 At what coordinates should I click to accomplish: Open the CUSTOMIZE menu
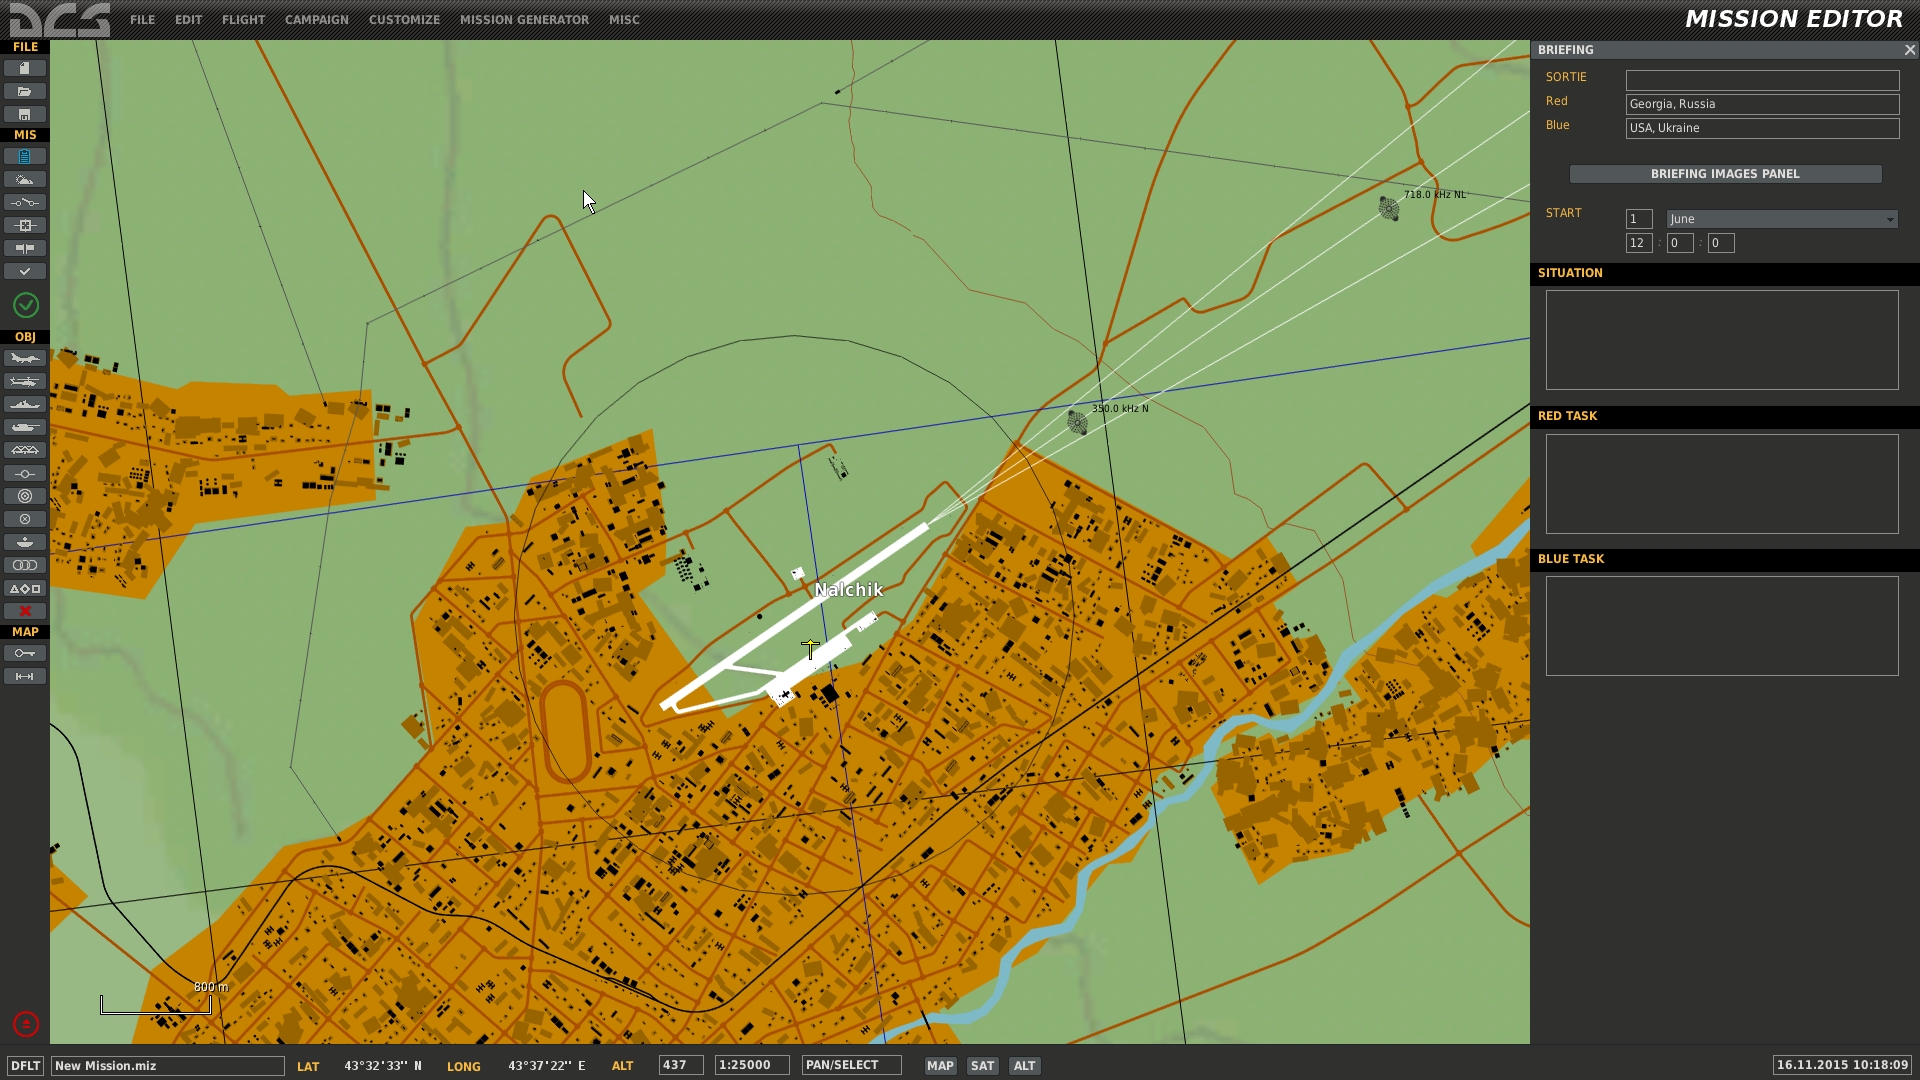point(404,19)
